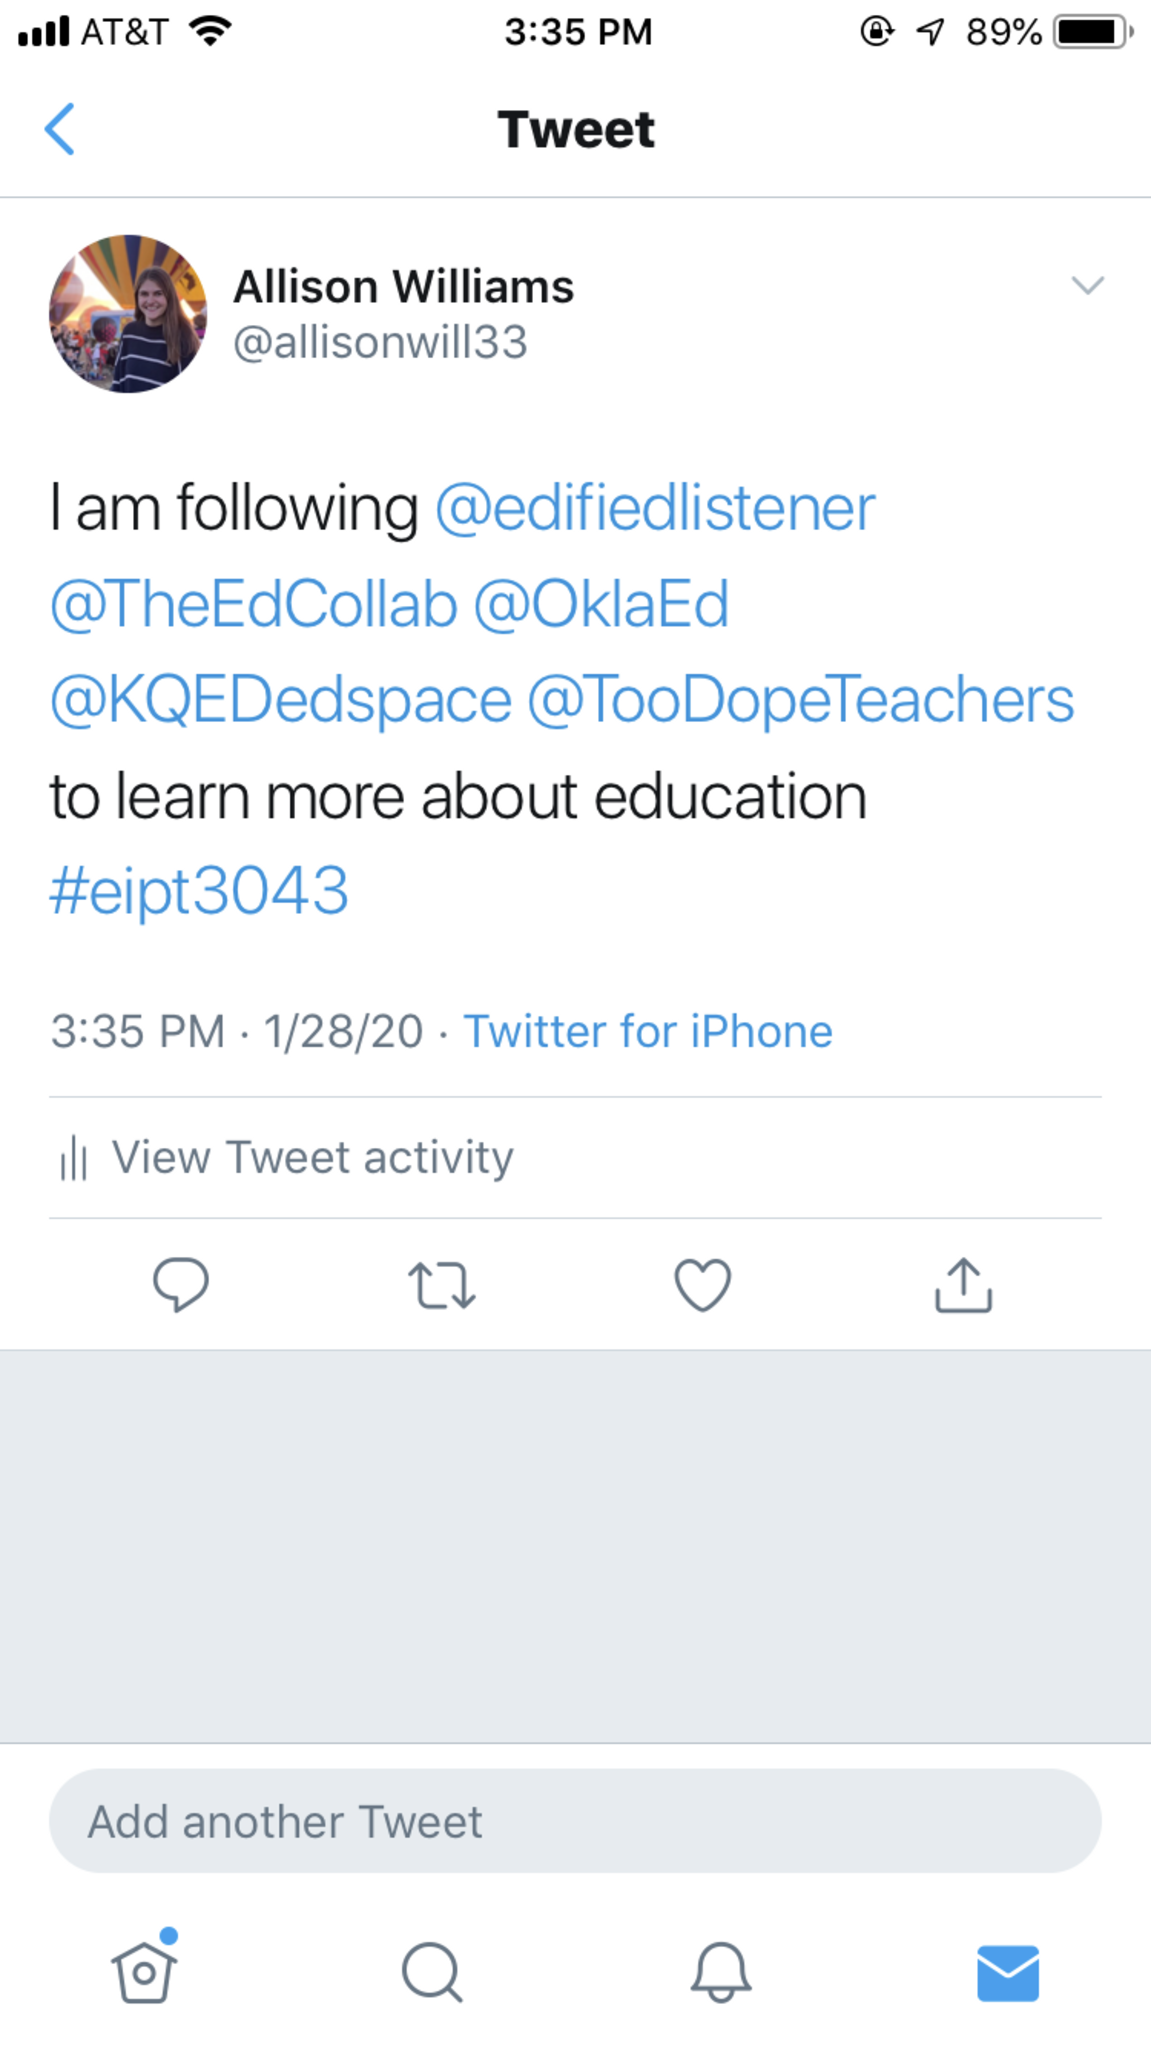Like the tweet with heart icon
The image size is (1151, 2048).
pyautogui.click(x=703, y=1285)
